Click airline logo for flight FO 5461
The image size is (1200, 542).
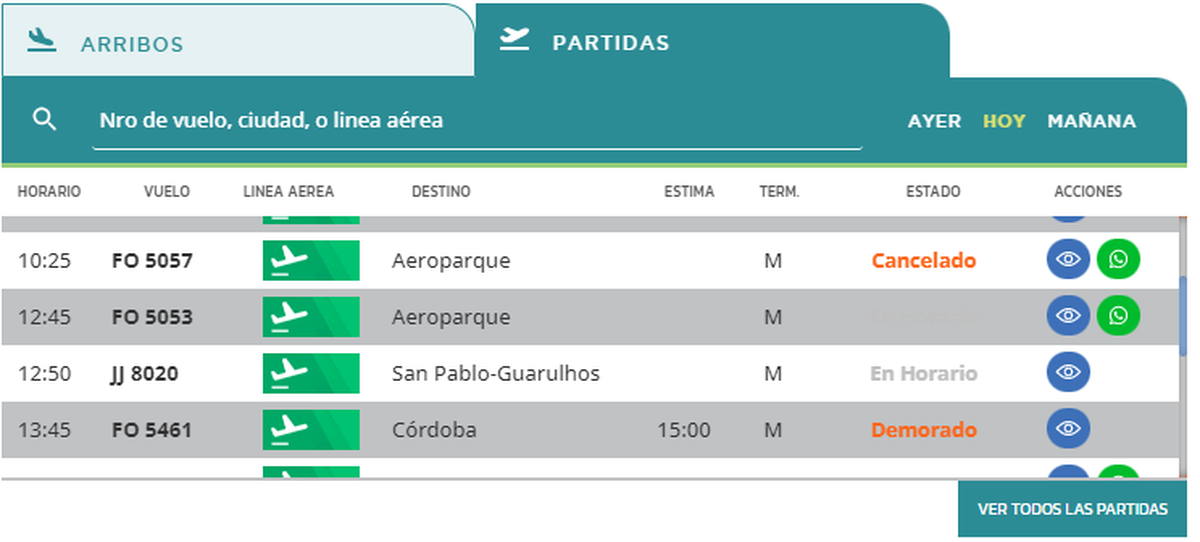pyautogui.click(x=310, y=430)
